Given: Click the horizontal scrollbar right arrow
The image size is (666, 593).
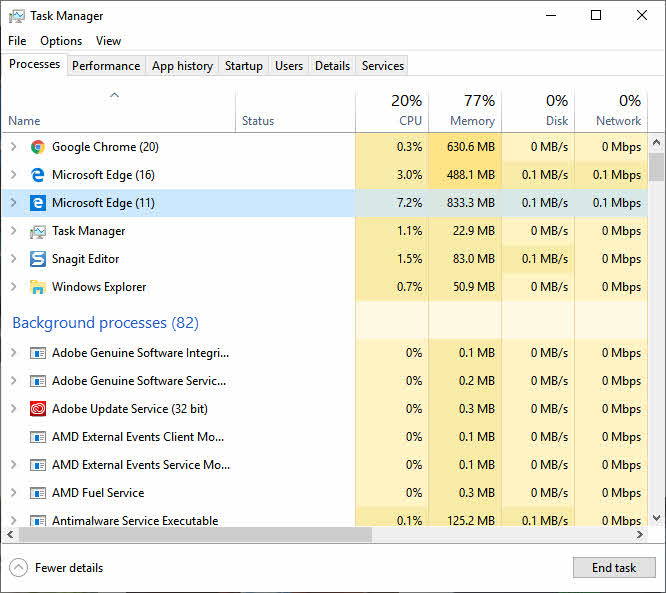Looking at the screenshot, I should coord(640,535).
